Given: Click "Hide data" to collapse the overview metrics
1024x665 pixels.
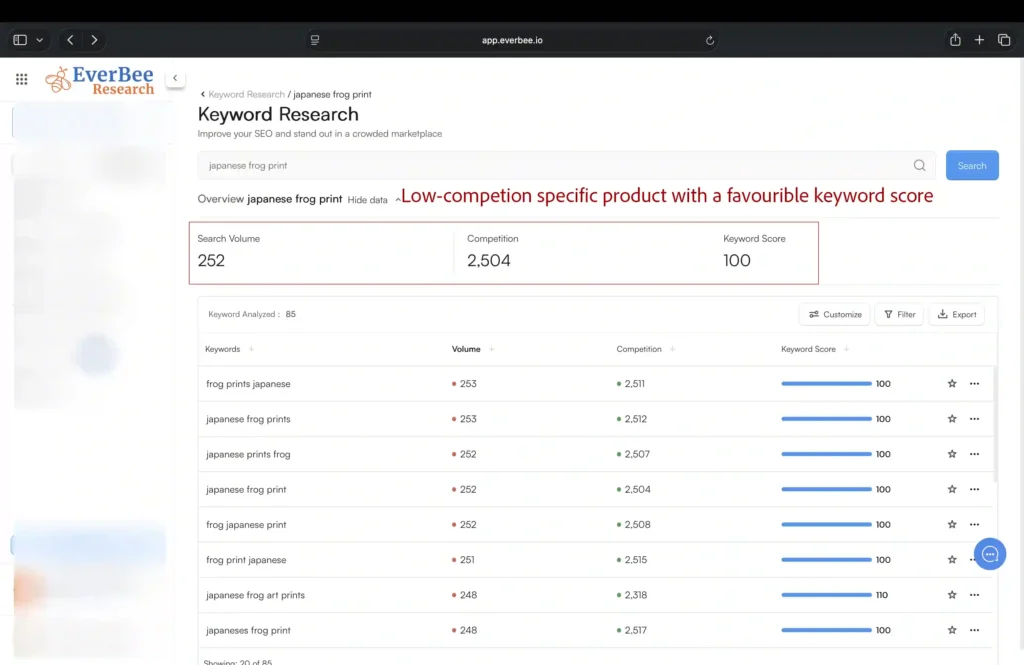Looking at the screenshot, I should (367, 199).
